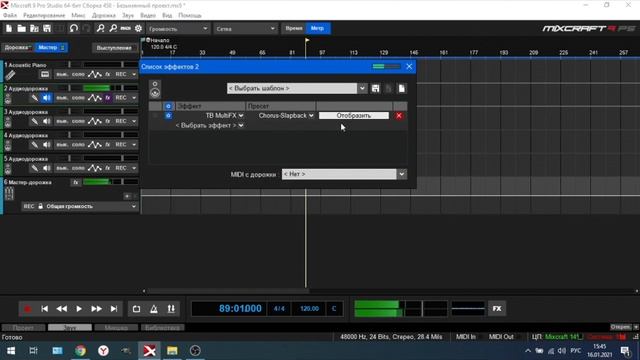Rewind to start in transport
Image resolution: width=640 pixels, height=360 pixels.
44,309
